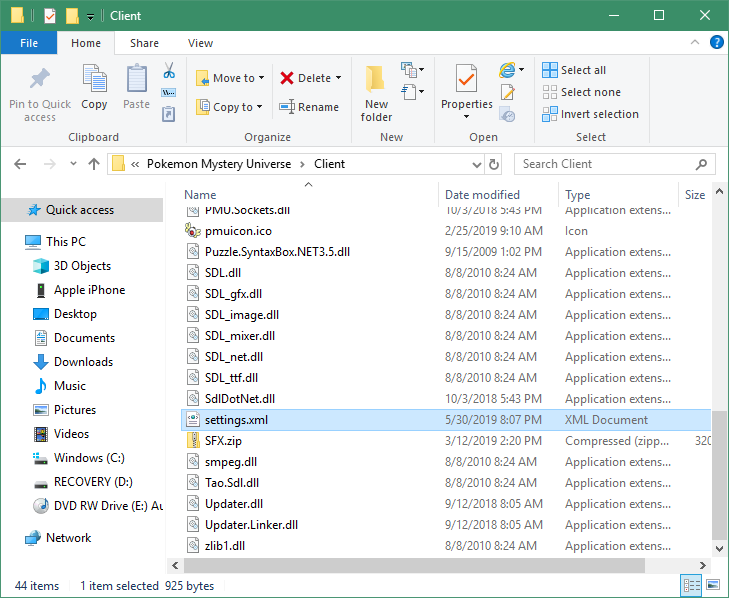Go up one folder level
The image size is (729, 598).
pos(94,164)
